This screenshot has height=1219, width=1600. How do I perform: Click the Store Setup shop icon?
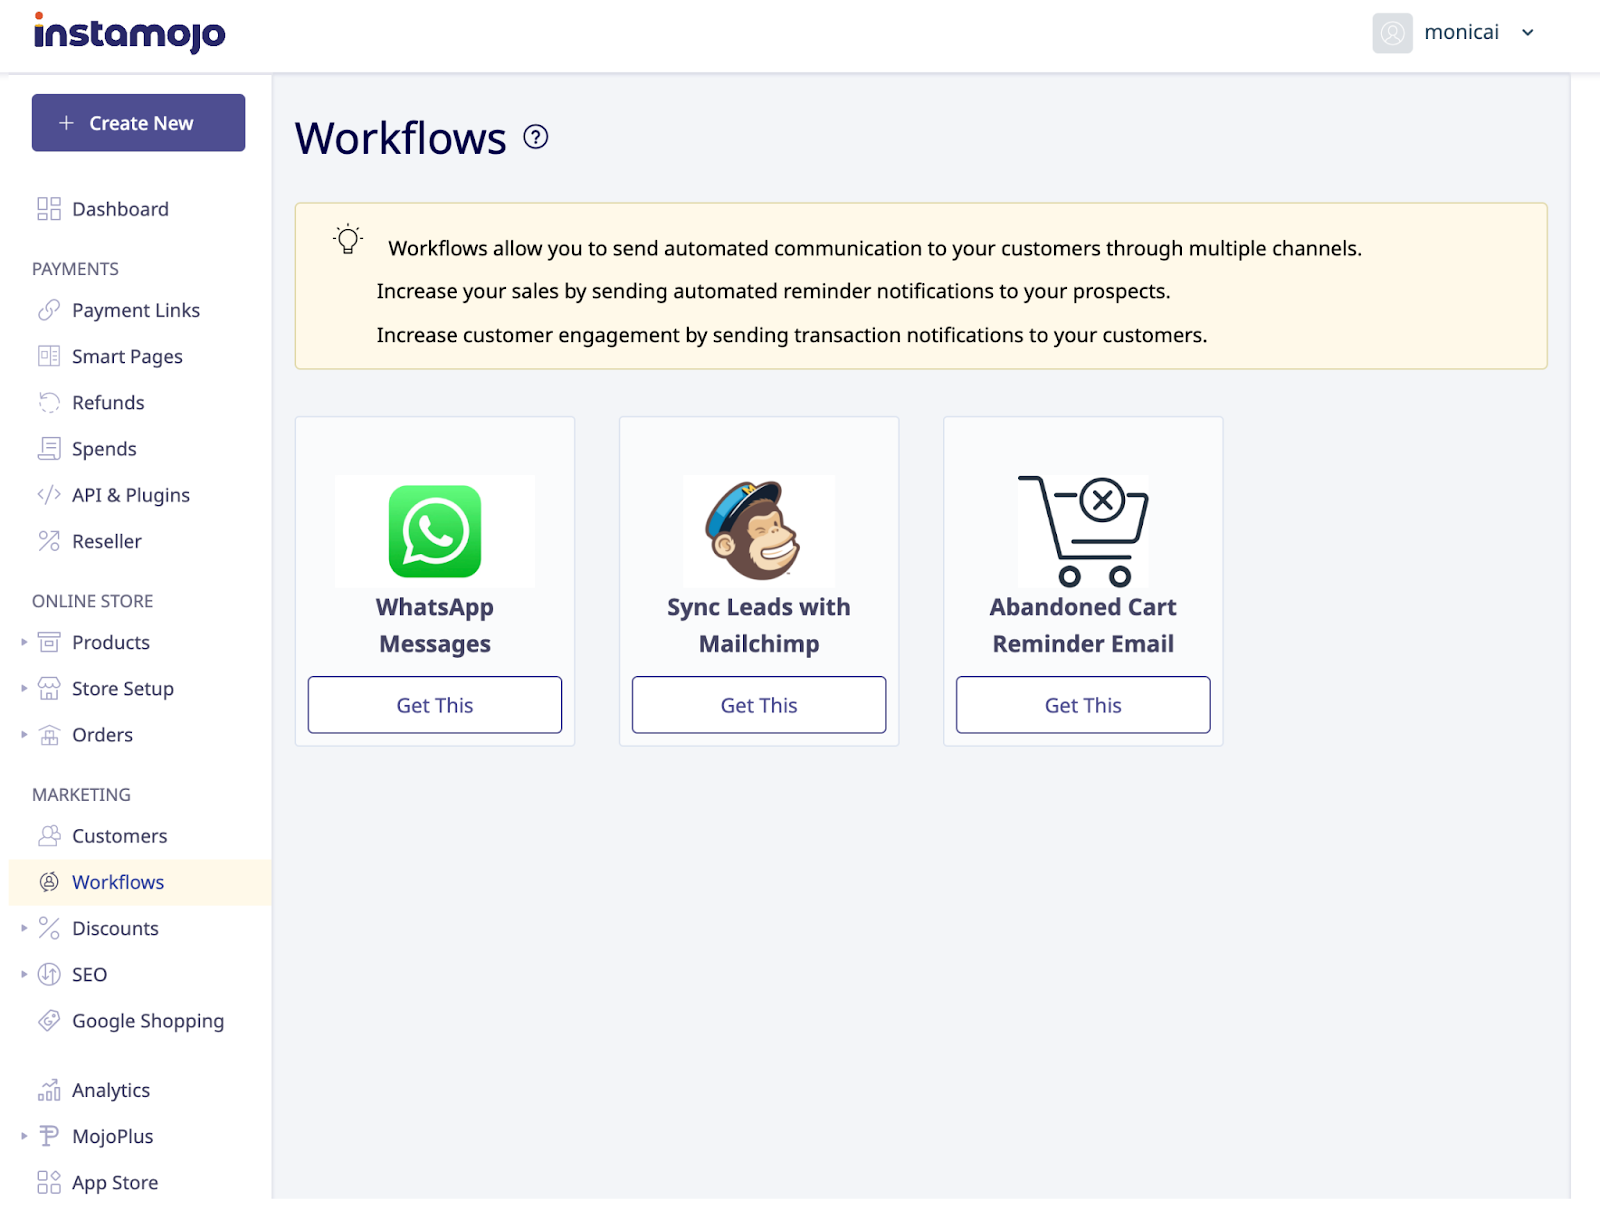pos(49,688)
